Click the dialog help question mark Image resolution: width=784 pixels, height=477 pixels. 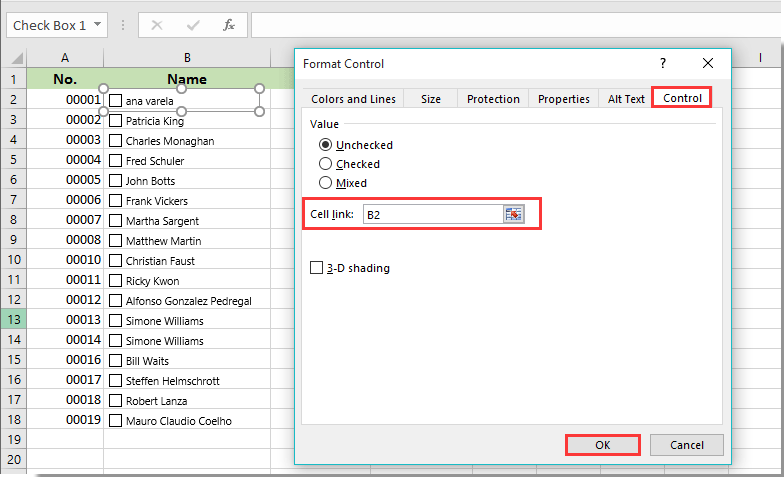(x=662, y=63)
